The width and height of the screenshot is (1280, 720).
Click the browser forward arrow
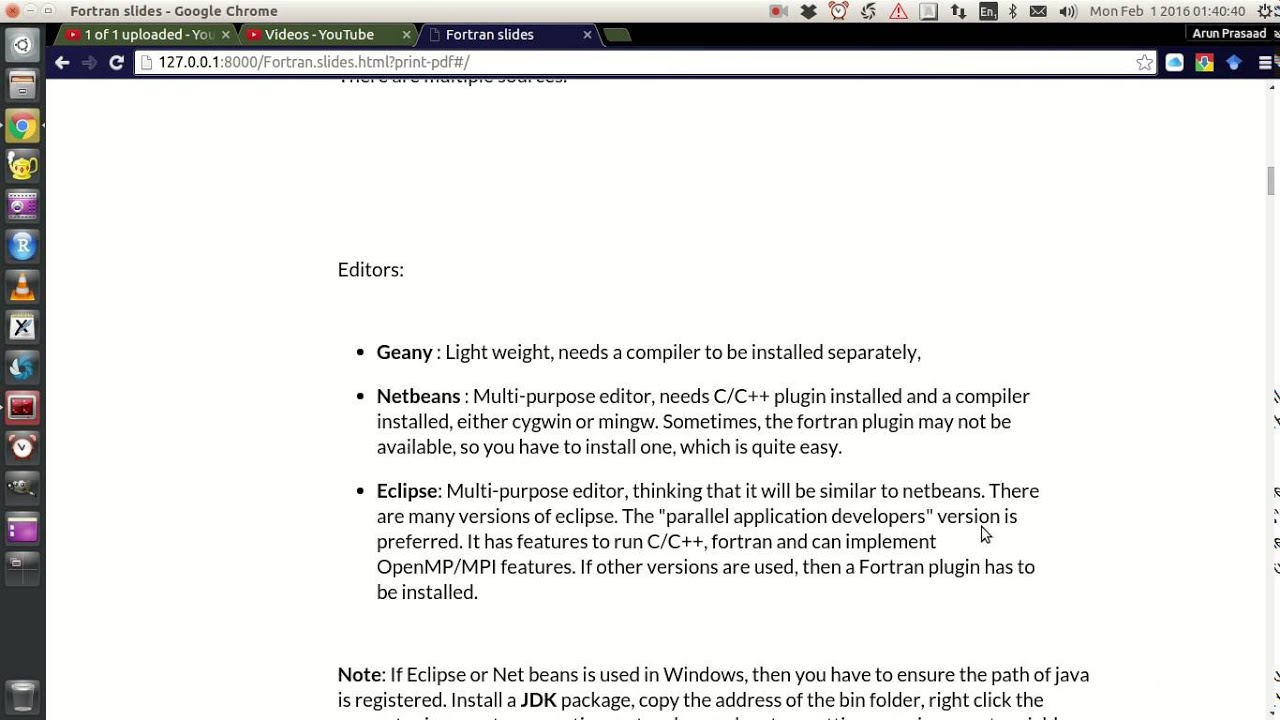click(89, 62)
